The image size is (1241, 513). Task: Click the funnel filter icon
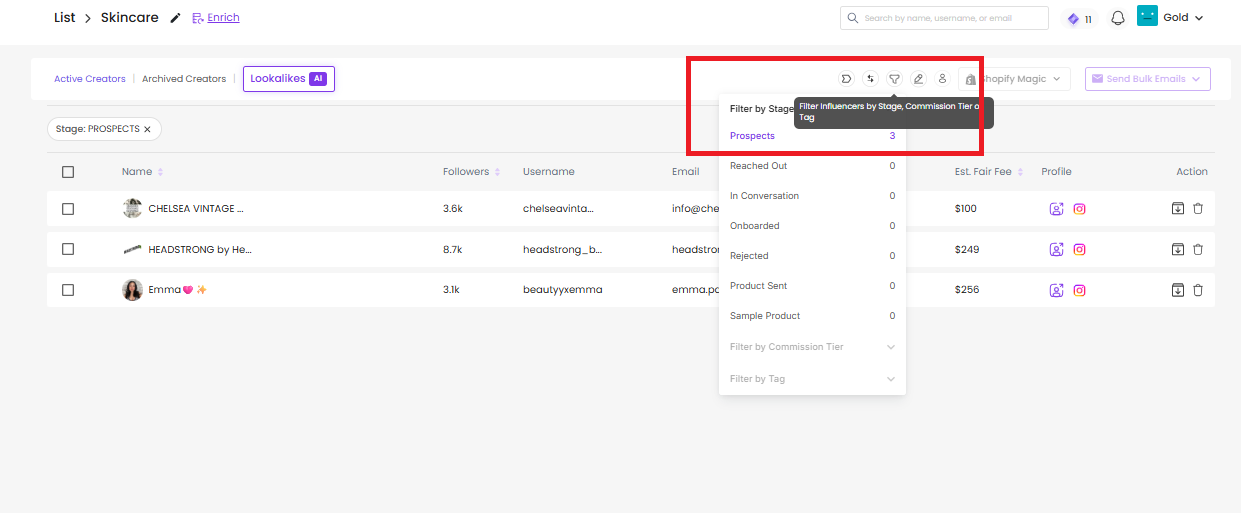(x=895, y=79)
